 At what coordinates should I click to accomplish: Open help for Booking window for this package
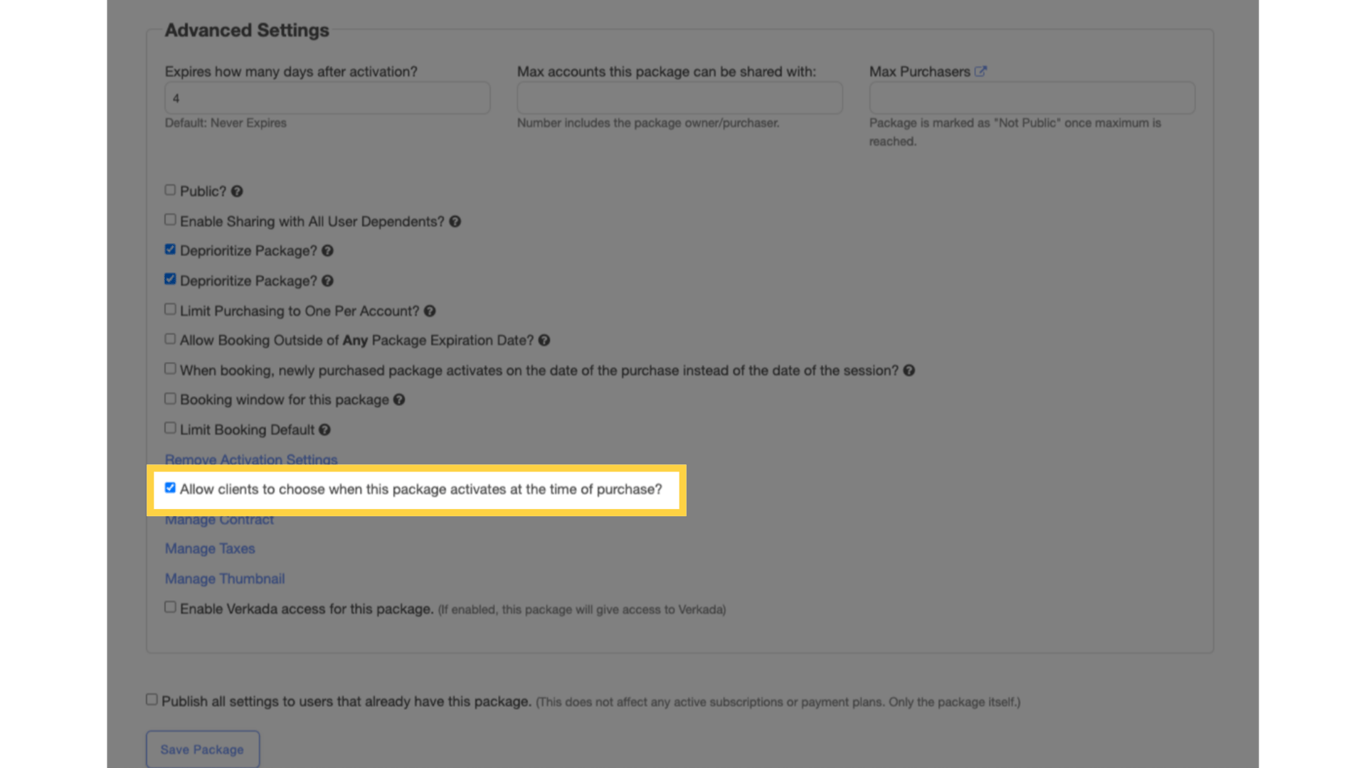[399, 399]
